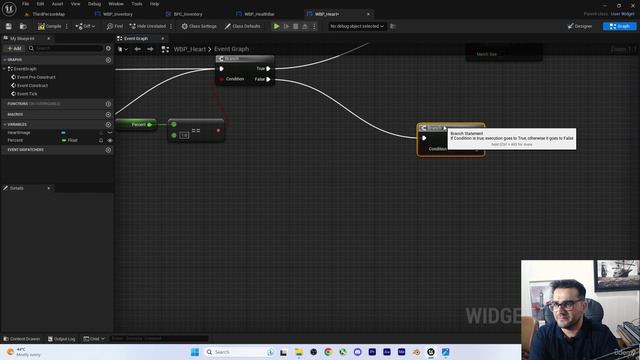Open Chrome from the taskbar
The image size is (640, 360).
(328, 352)
